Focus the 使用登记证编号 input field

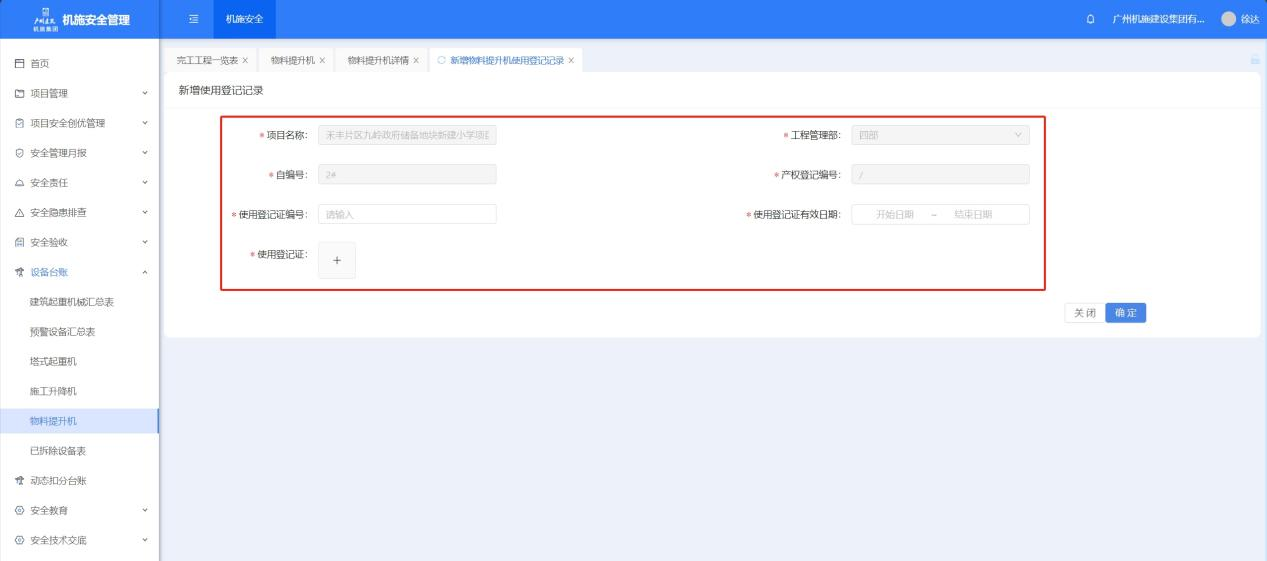pyautogui.click(x=406, y=214)
